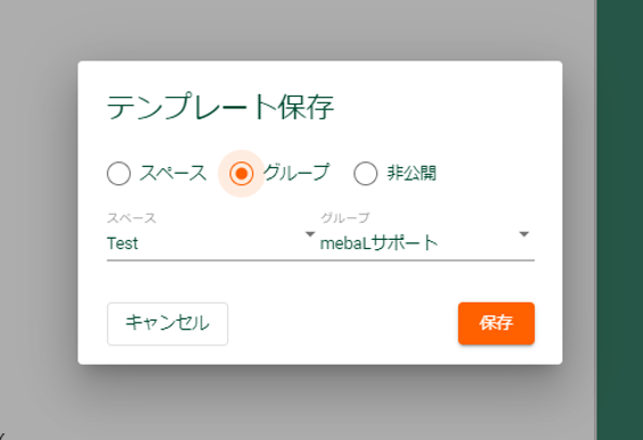Click the orange 保存 button

[496, 323]
